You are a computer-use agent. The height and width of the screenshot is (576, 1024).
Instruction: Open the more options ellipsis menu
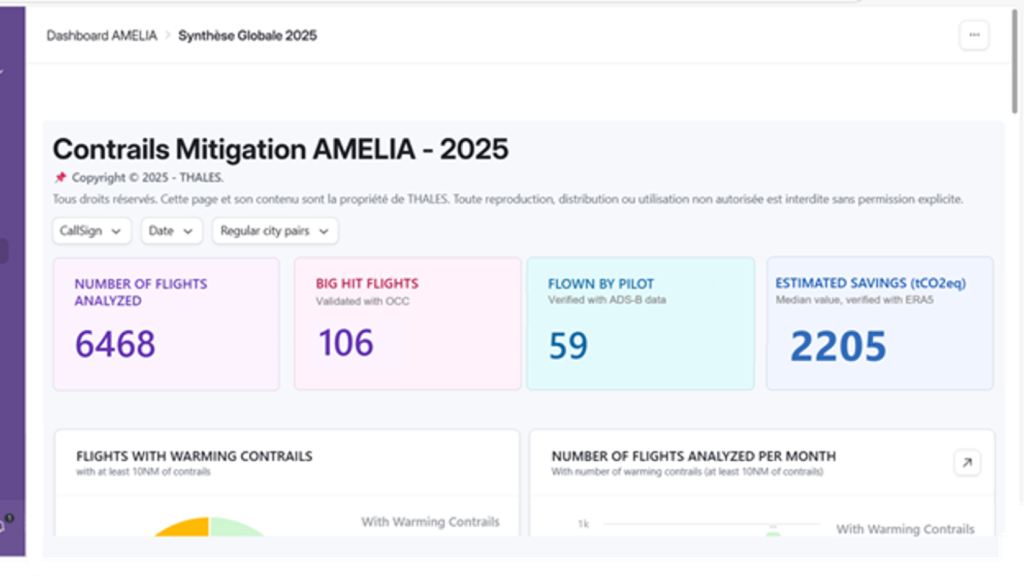pos(974,34)
